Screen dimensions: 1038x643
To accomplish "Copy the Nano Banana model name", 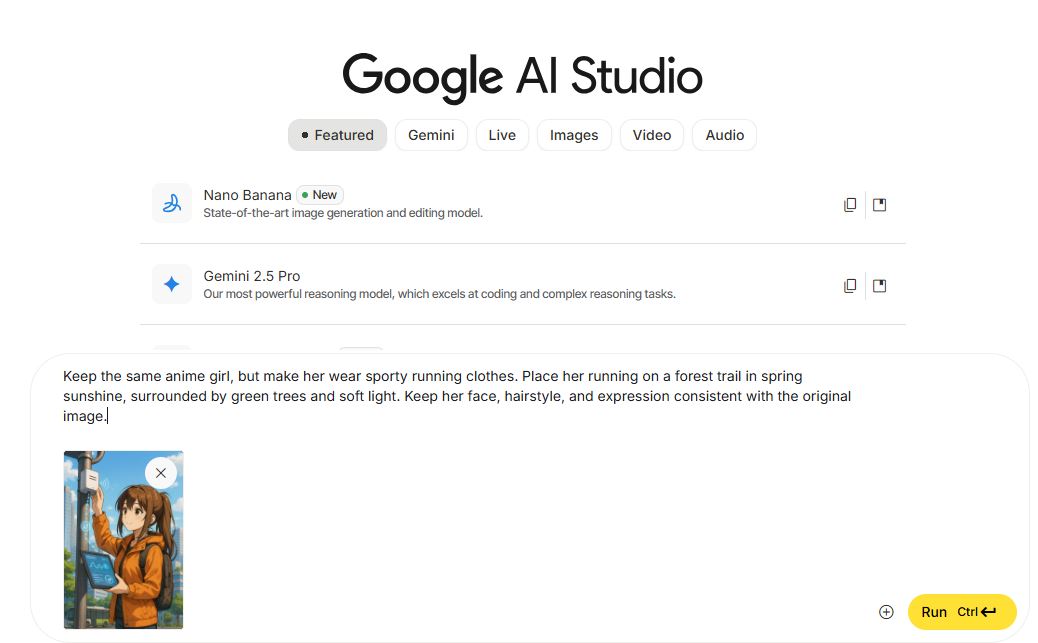I will coord(850,205).
